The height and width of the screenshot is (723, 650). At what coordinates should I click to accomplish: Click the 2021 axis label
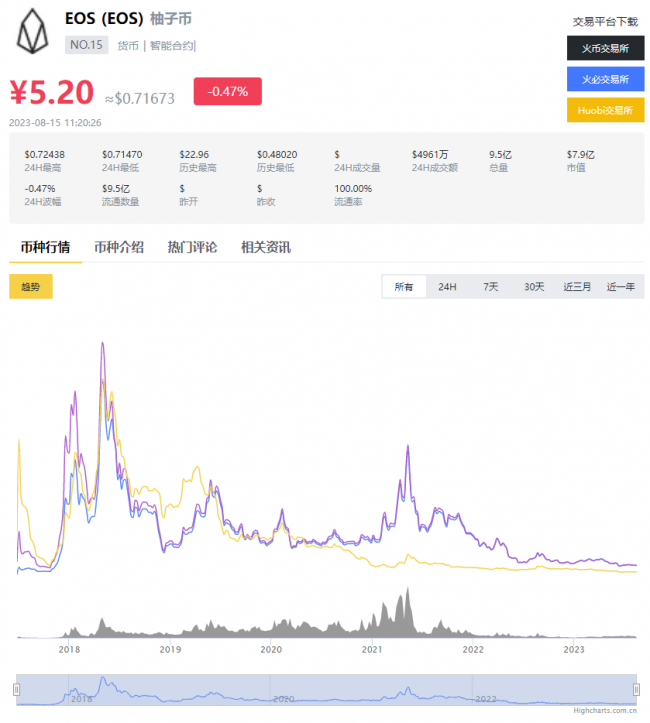[x=372, y=649]
